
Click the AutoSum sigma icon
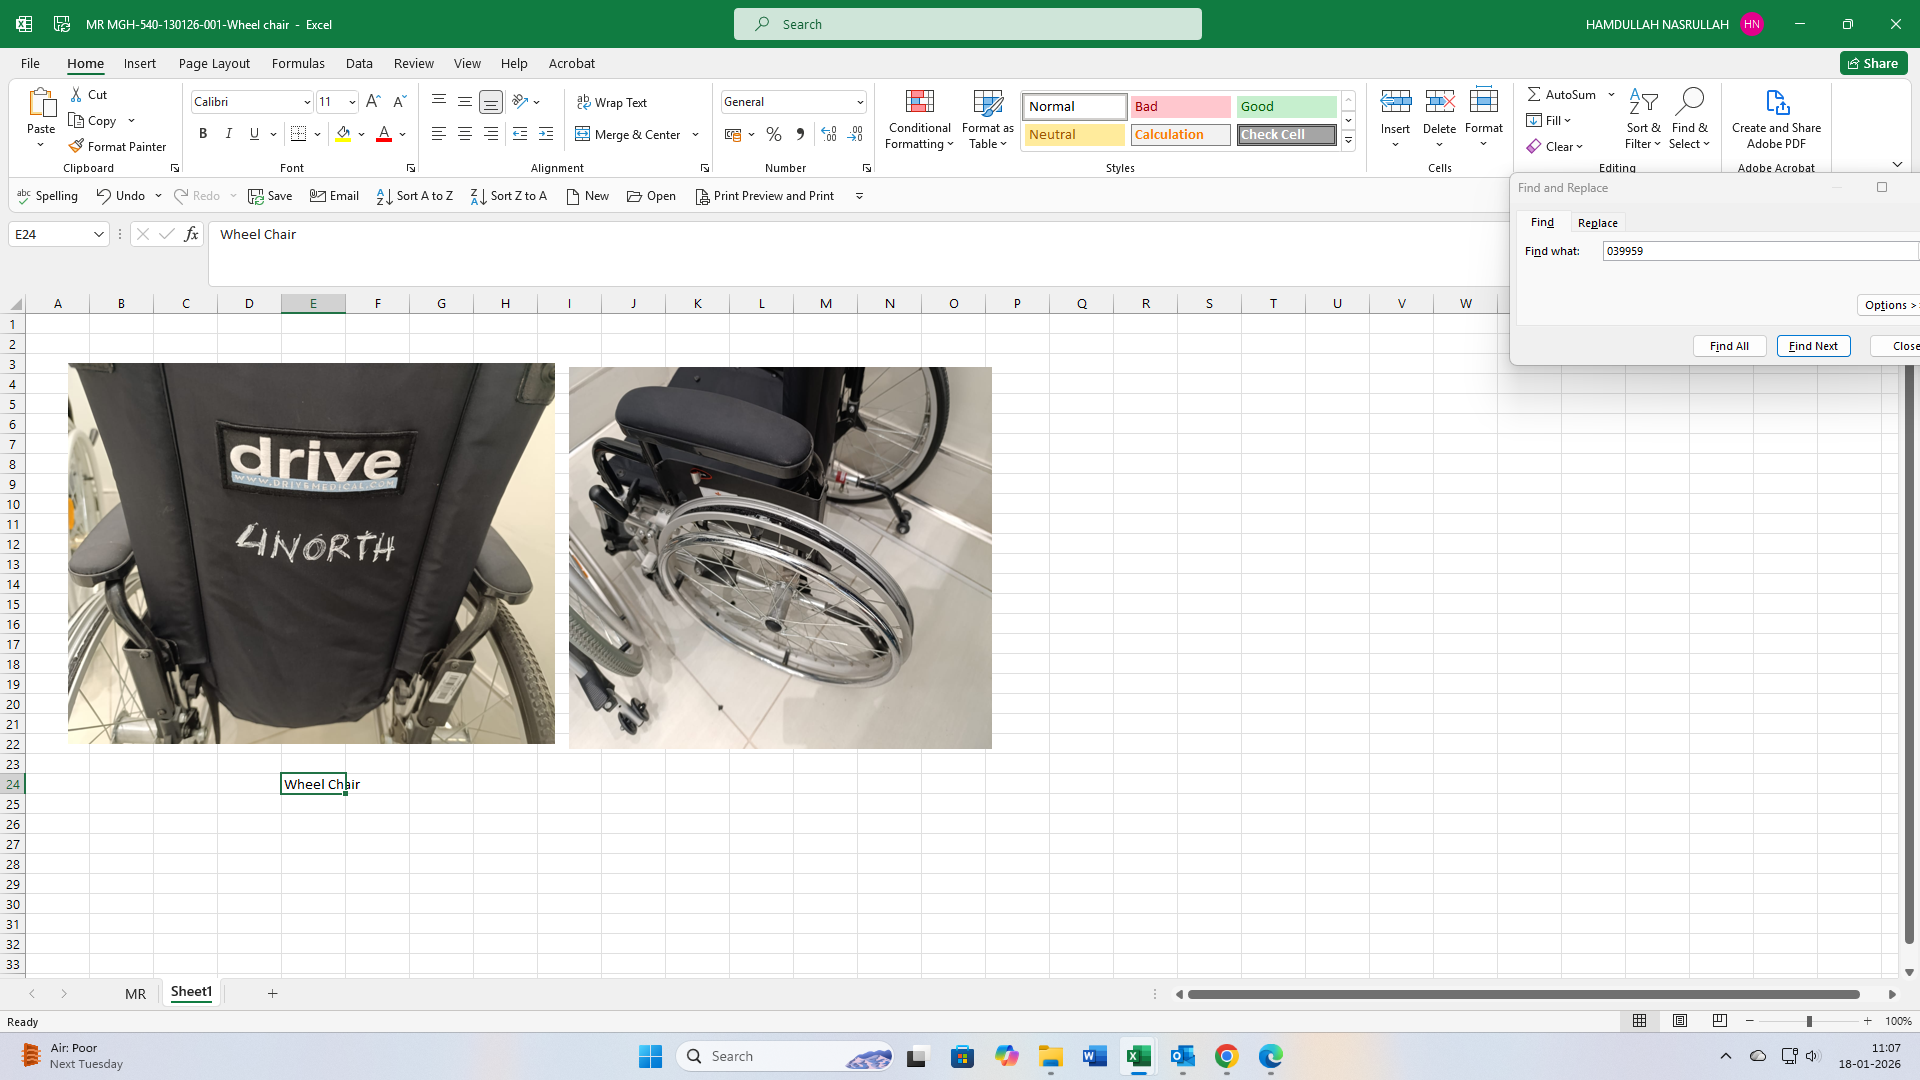(1533, 94)
